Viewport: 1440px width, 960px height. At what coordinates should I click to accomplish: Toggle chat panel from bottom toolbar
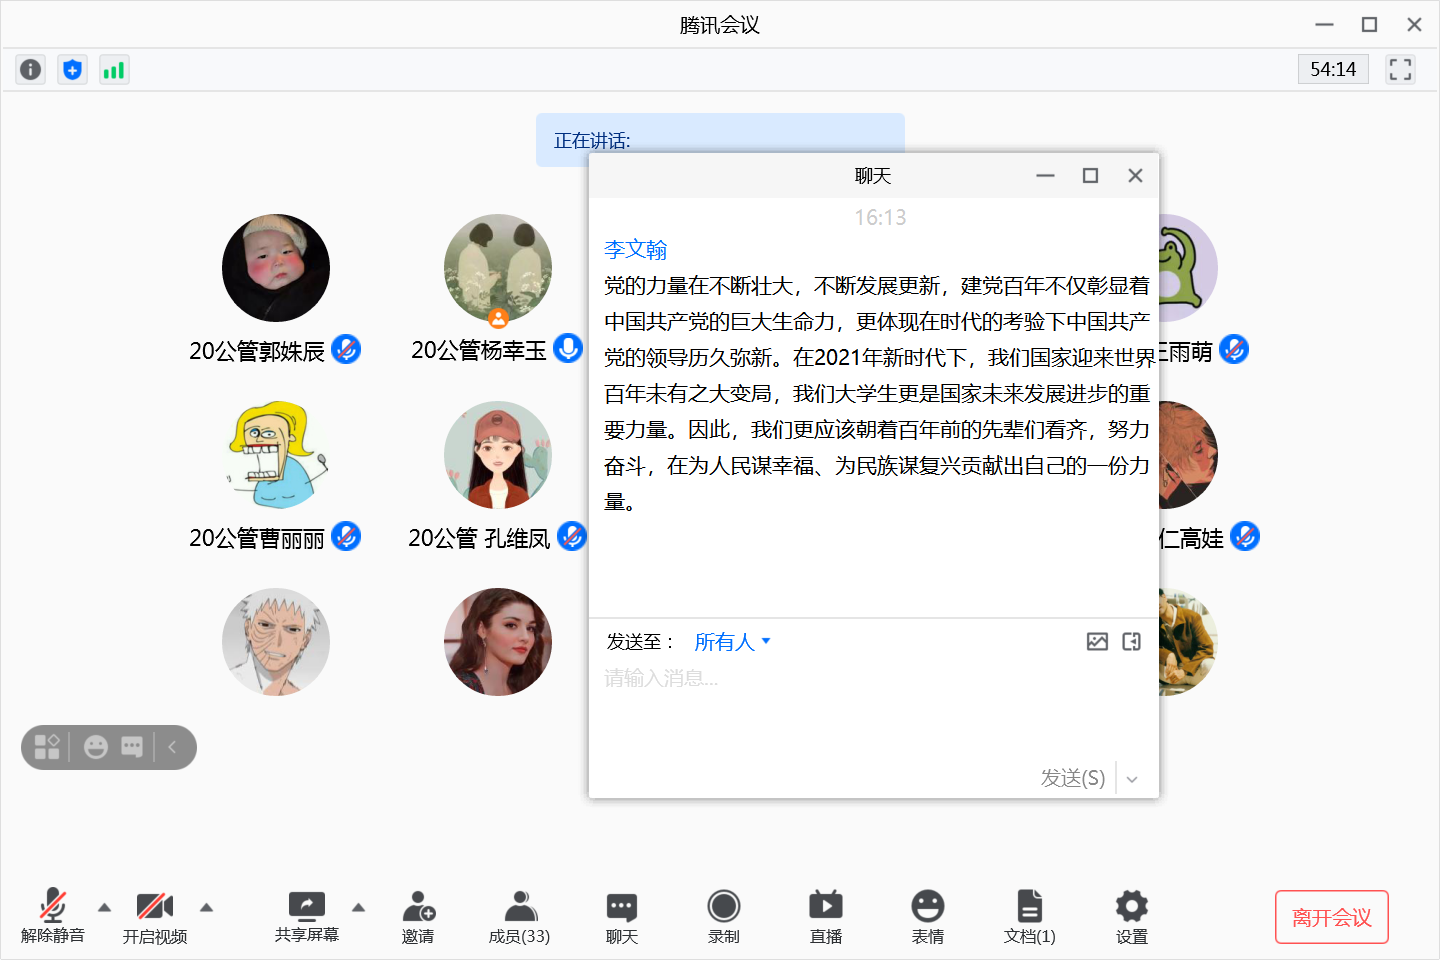point(621,916)
